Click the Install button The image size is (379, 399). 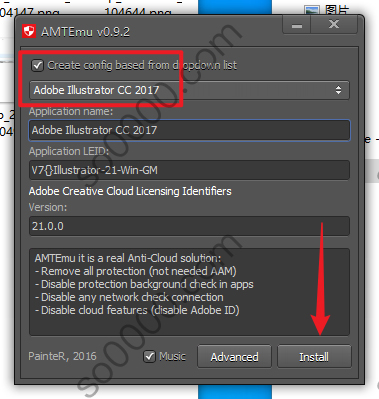coord(314,357)
